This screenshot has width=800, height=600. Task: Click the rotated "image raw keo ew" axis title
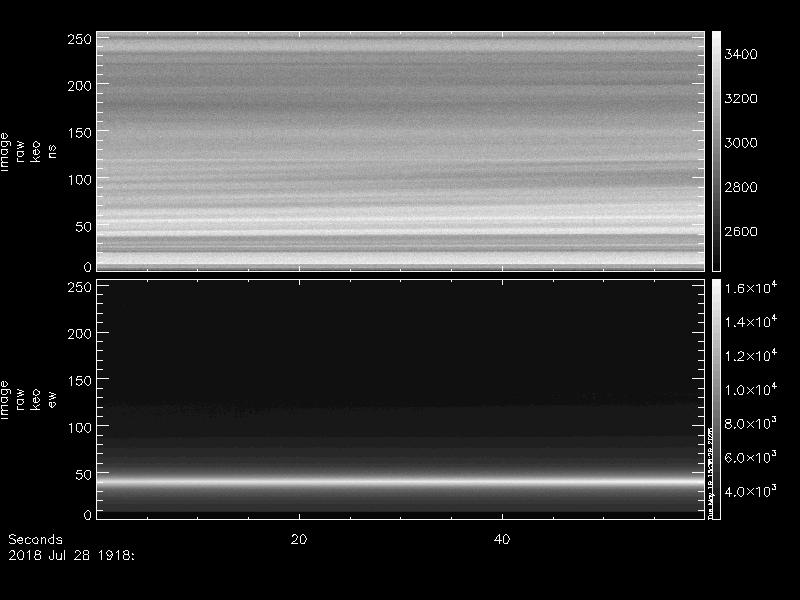coord(28,400)
